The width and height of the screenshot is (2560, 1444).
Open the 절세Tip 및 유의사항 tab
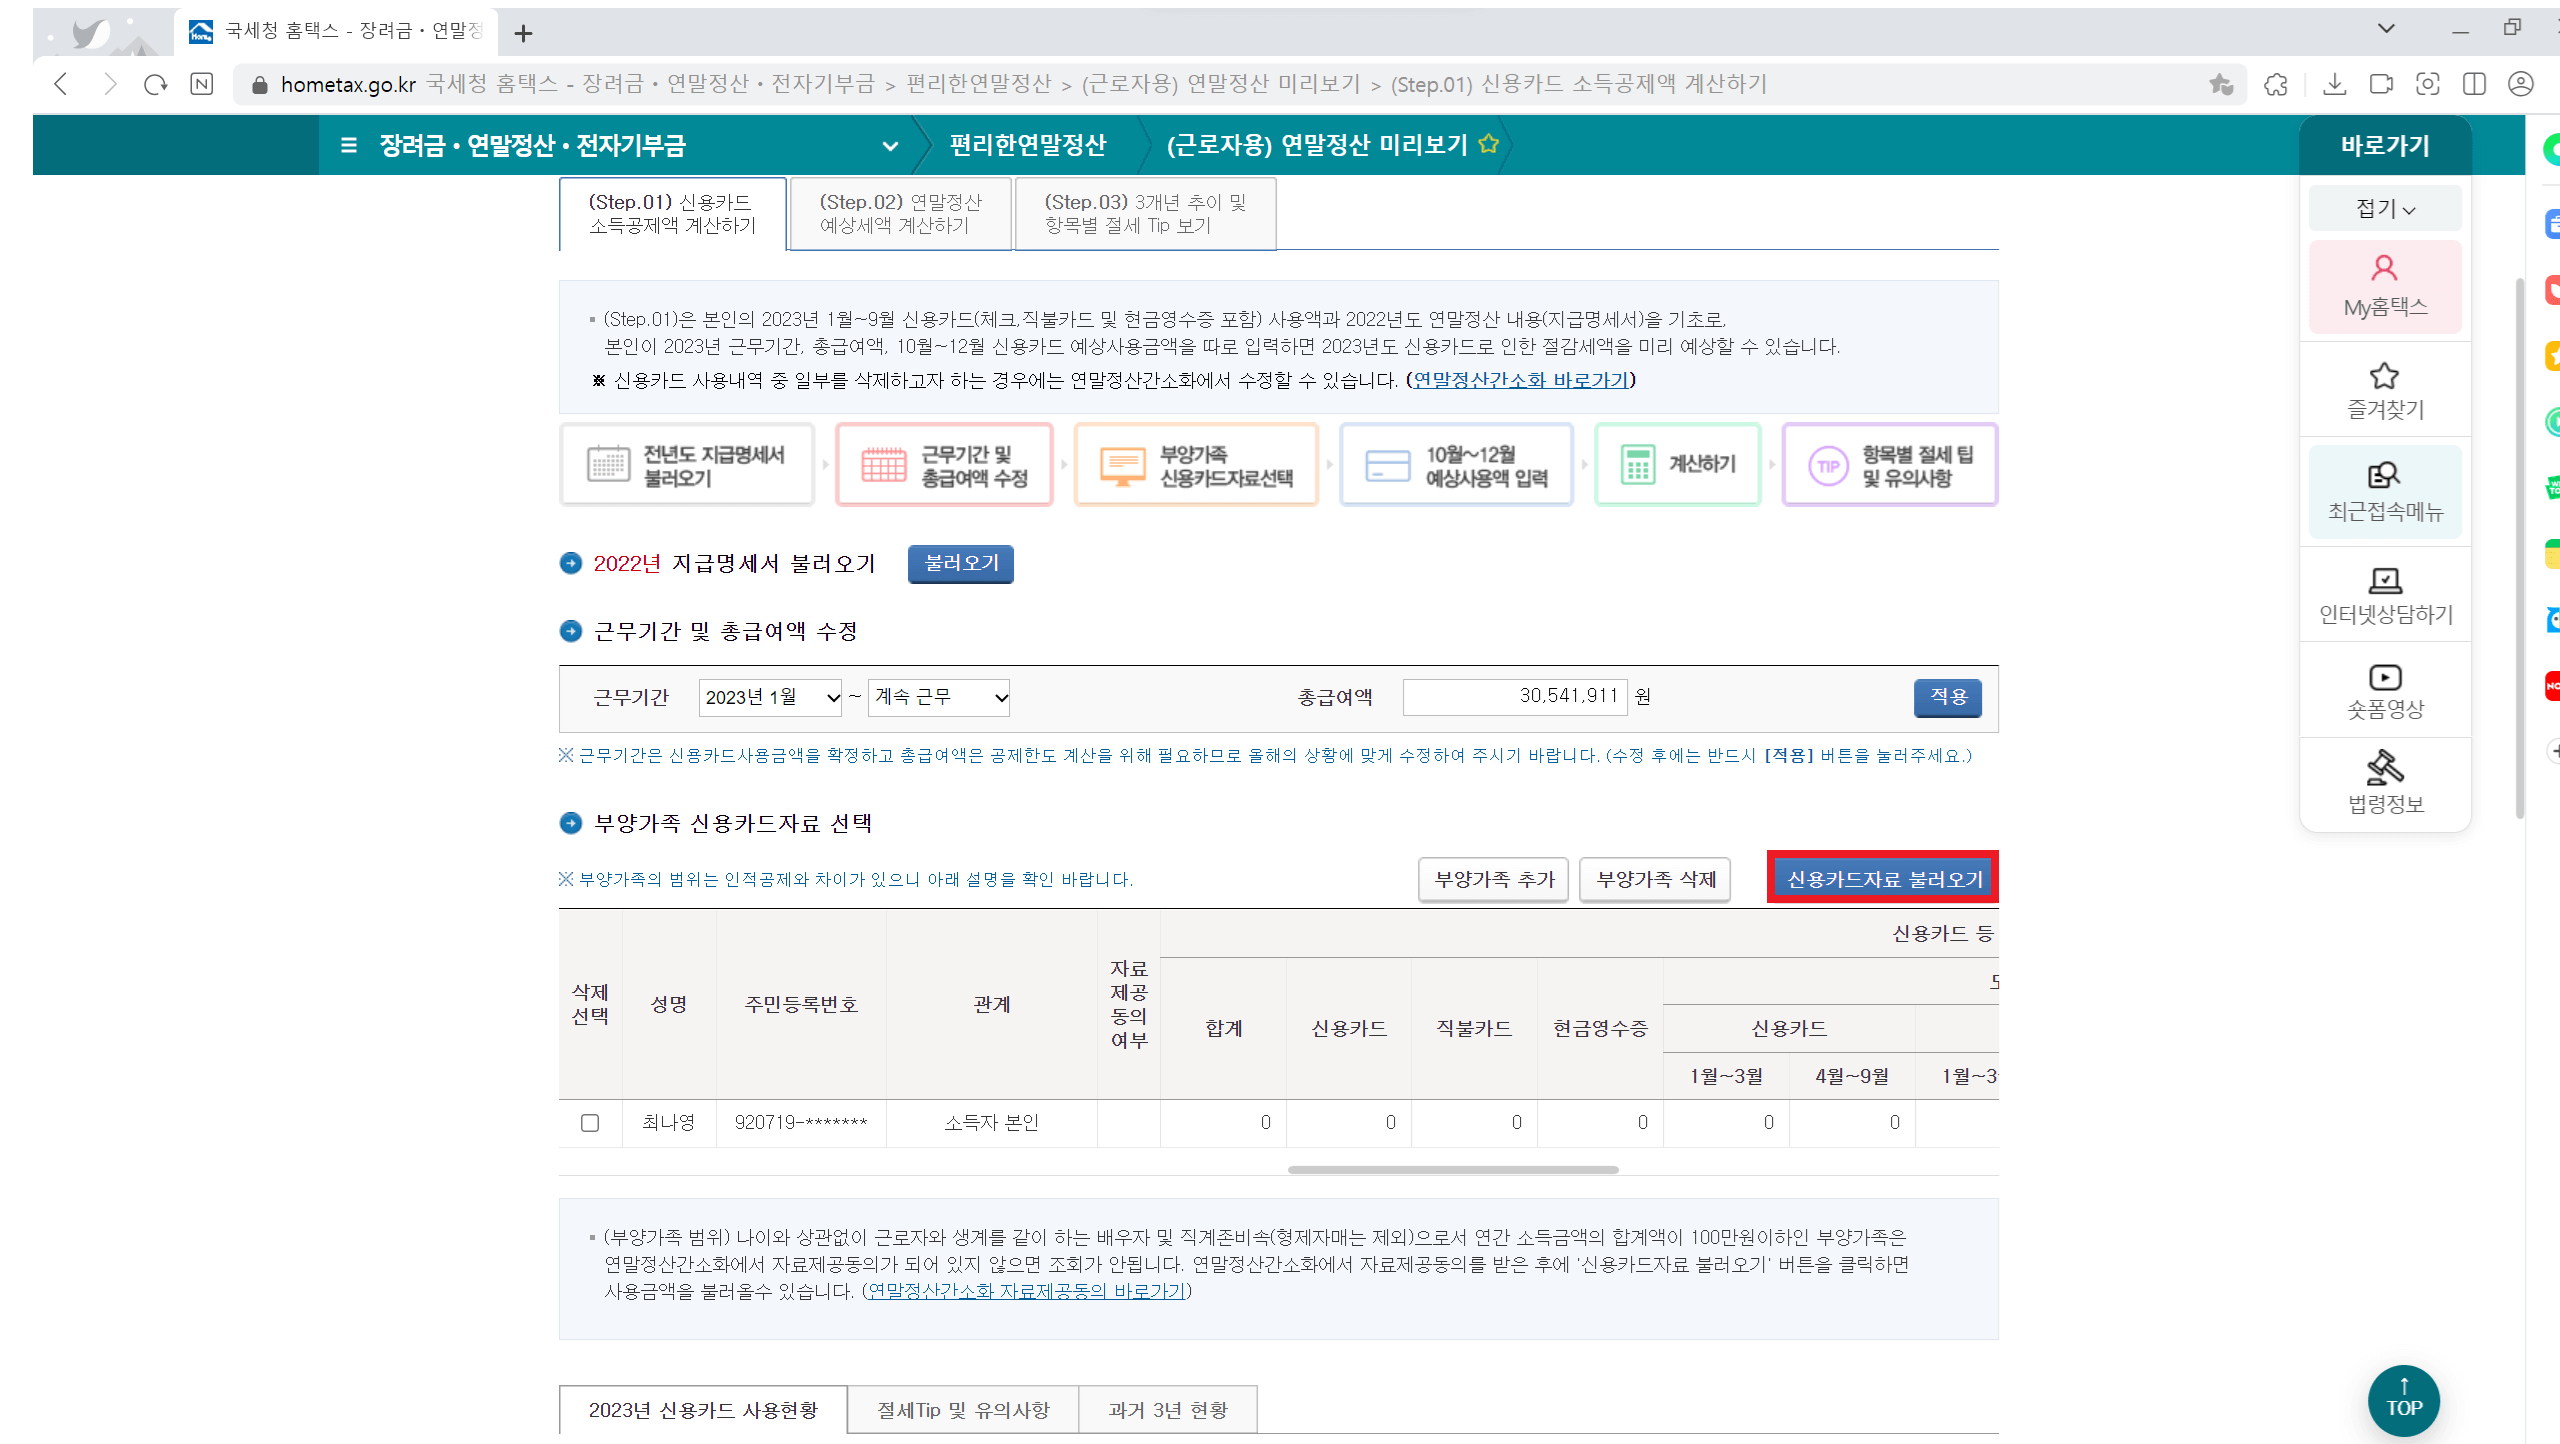(962, 1408)
